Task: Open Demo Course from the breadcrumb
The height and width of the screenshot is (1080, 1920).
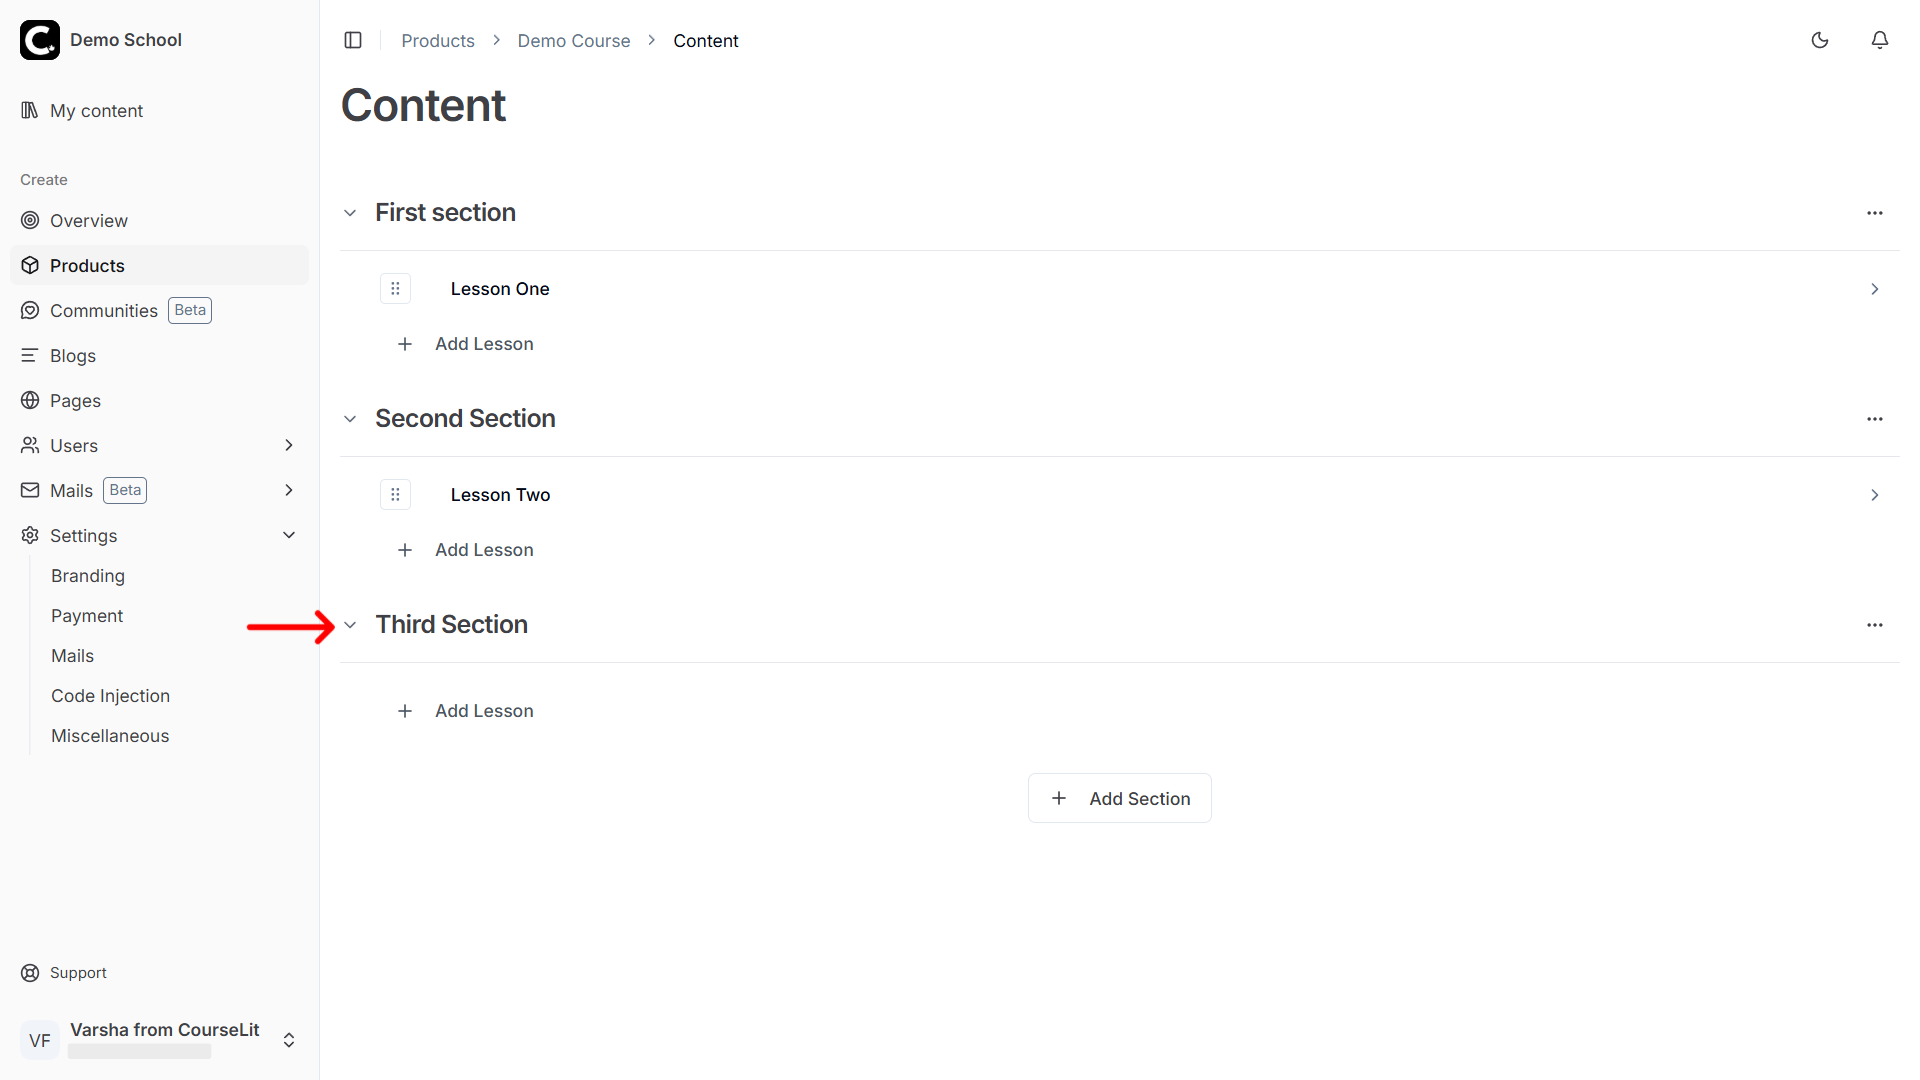Action: tap(573, 40)
